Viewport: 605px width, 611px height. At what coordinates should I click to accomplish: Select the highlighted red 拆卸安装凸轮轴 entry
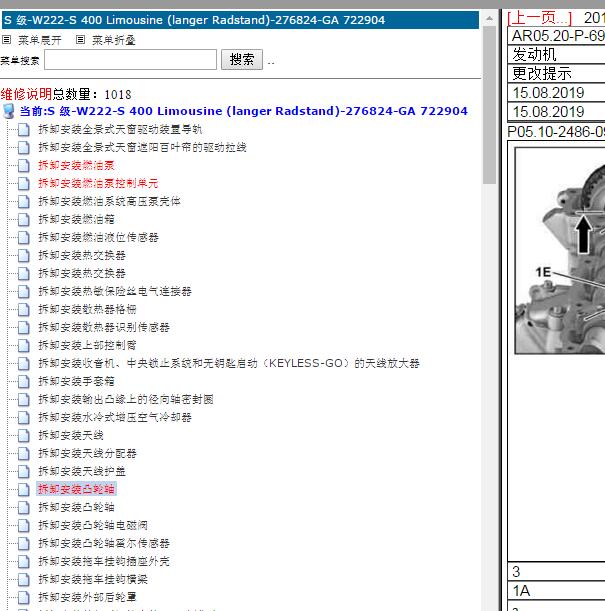(76, 489)
